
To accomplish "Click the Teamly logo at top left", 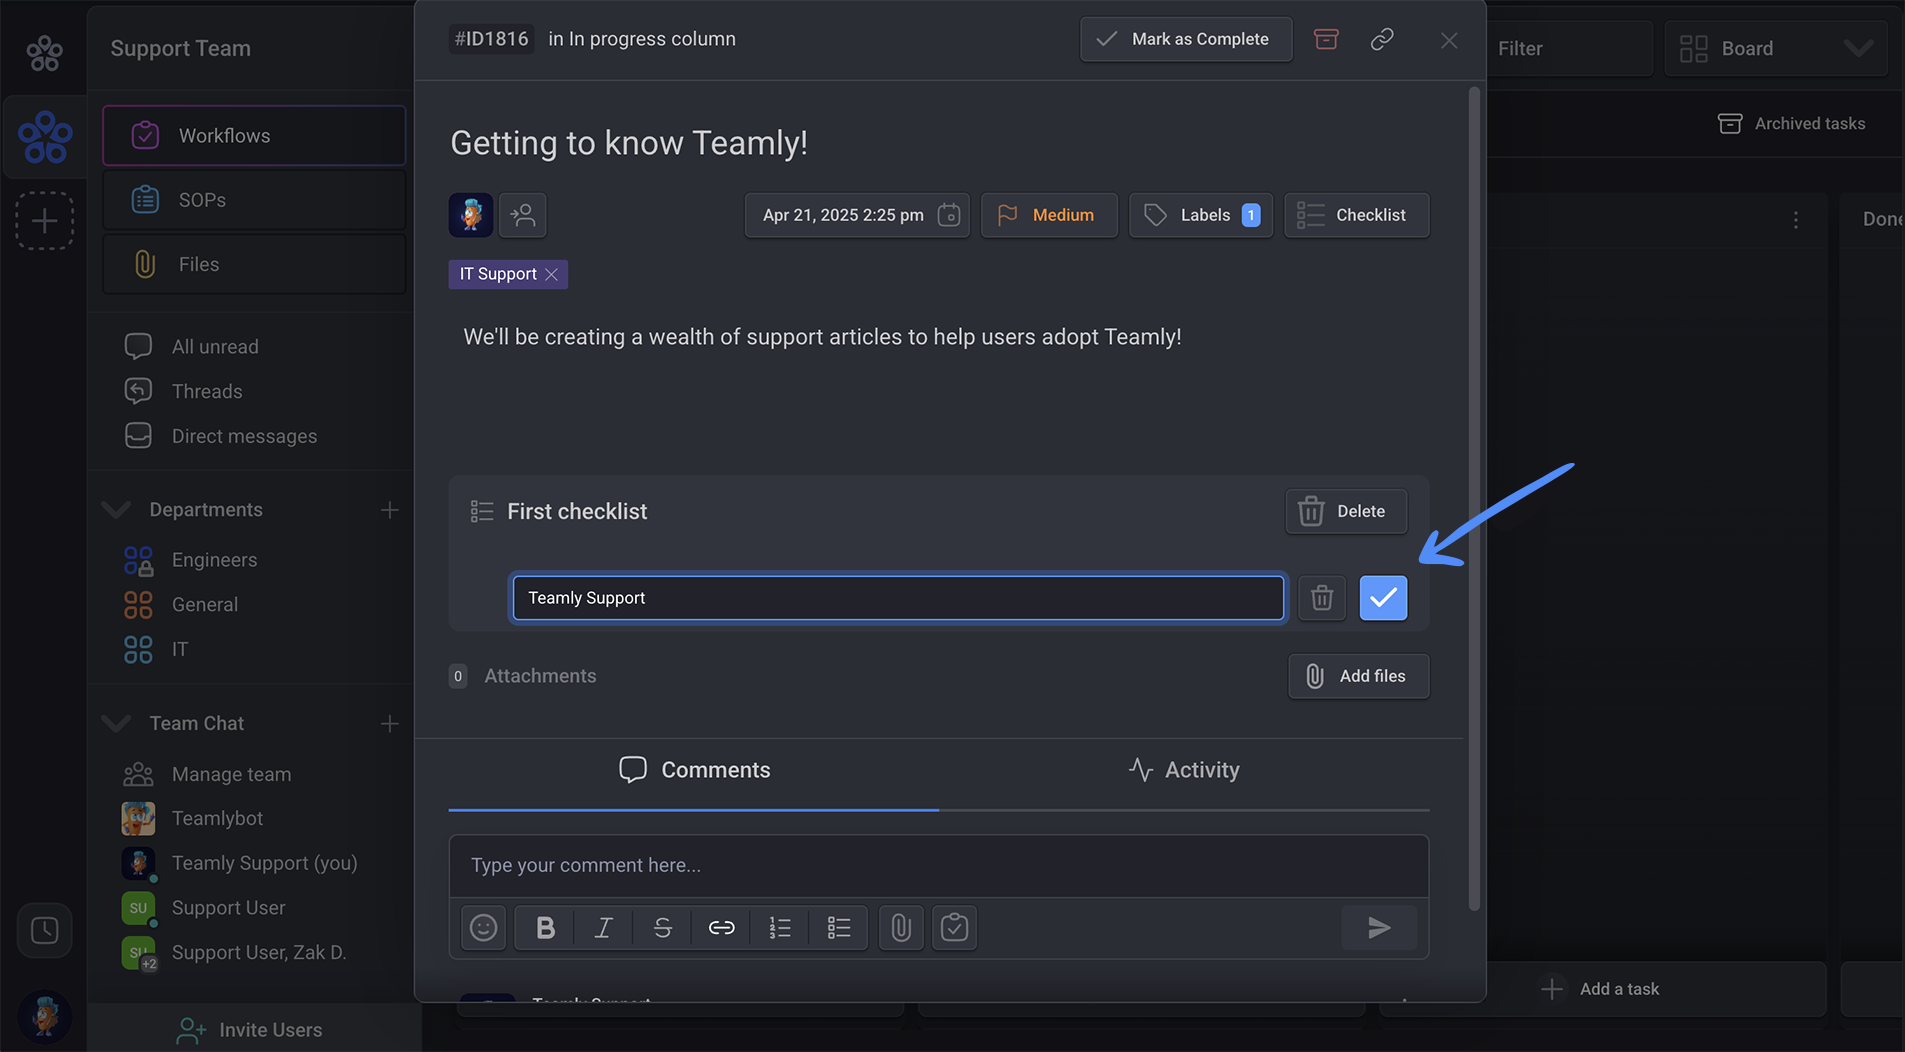I will click(x=44, y=52).
